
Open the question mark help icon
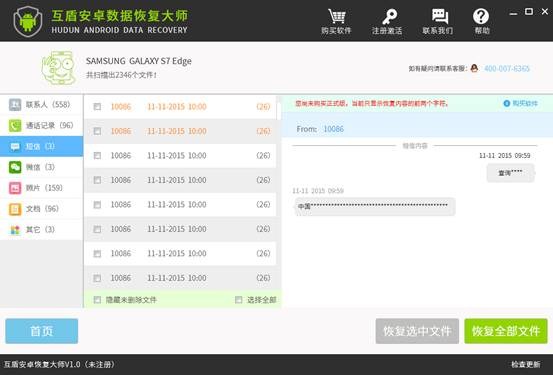(481, 17)
